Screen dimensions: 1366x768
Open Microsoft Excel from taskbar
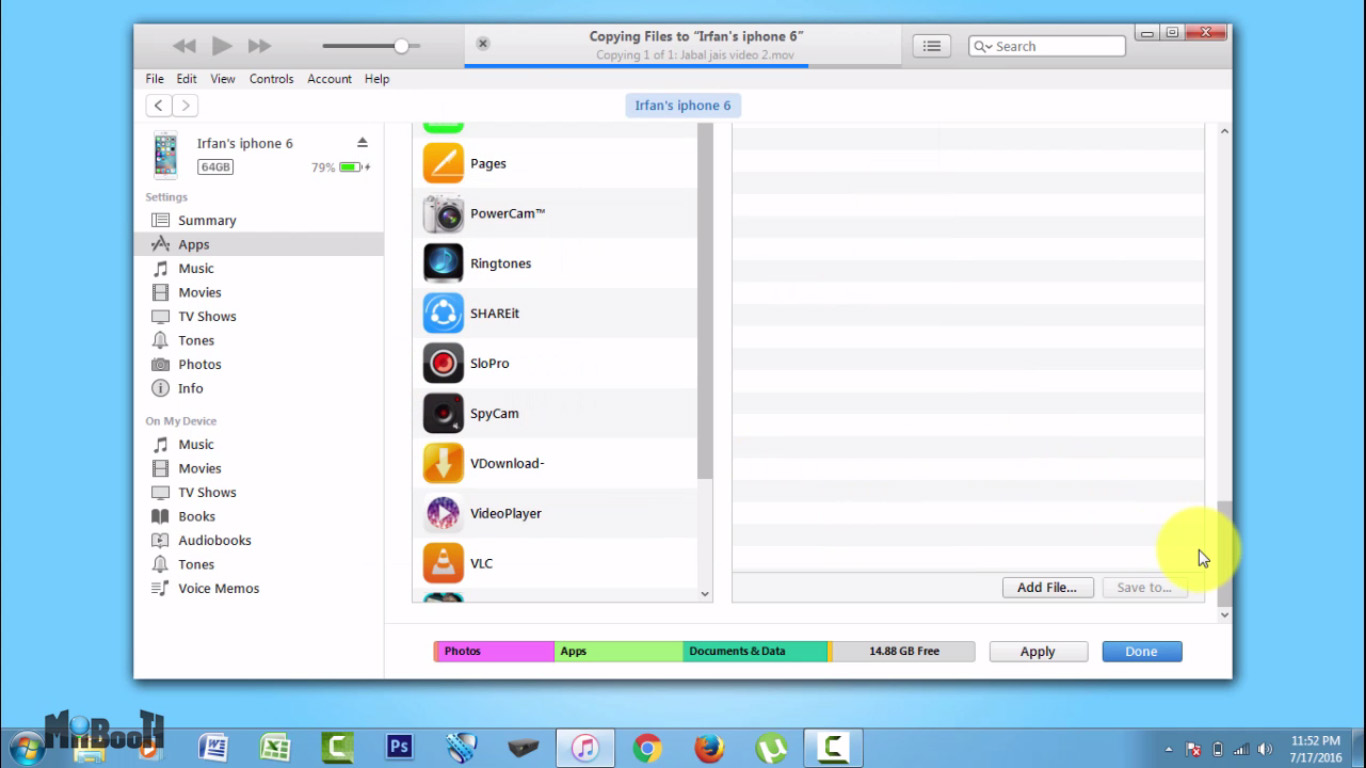point(275,748)
